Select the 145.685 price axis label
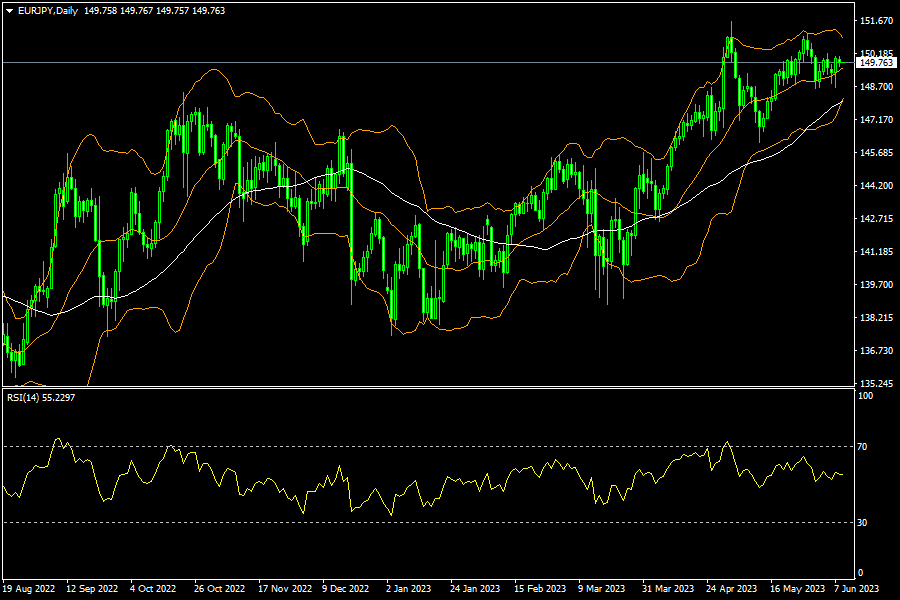Screen dimensions: 900x600 [x=876, y=153]
